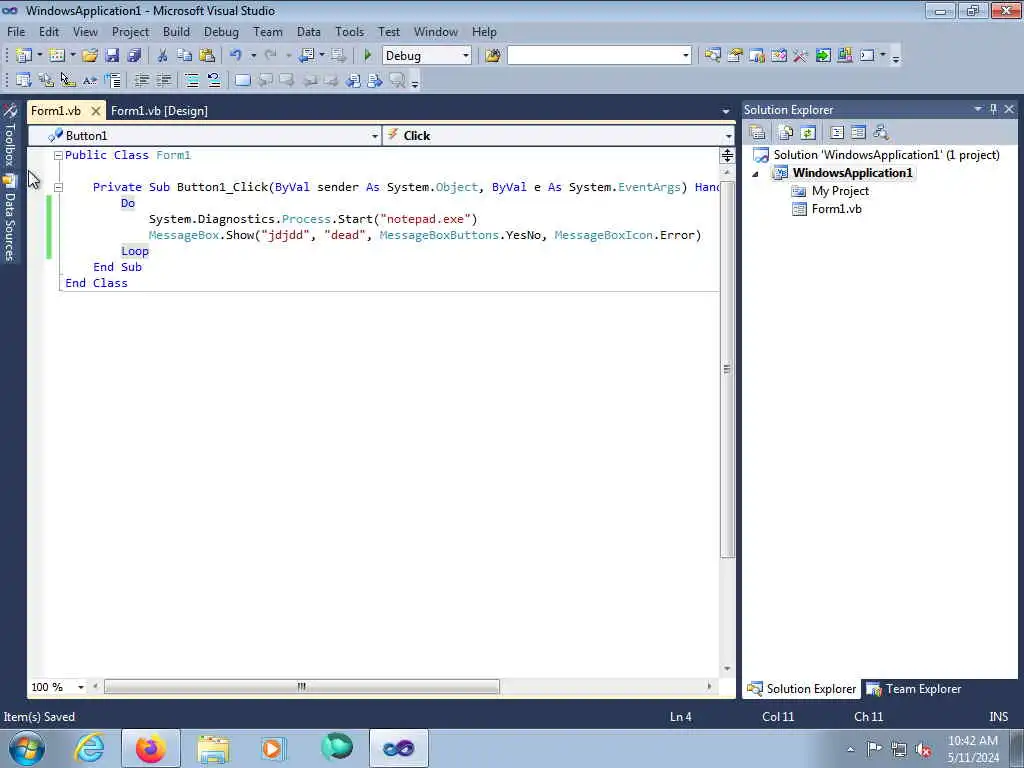Click the Find in Files binoculars icon

[x=492, y=56]
